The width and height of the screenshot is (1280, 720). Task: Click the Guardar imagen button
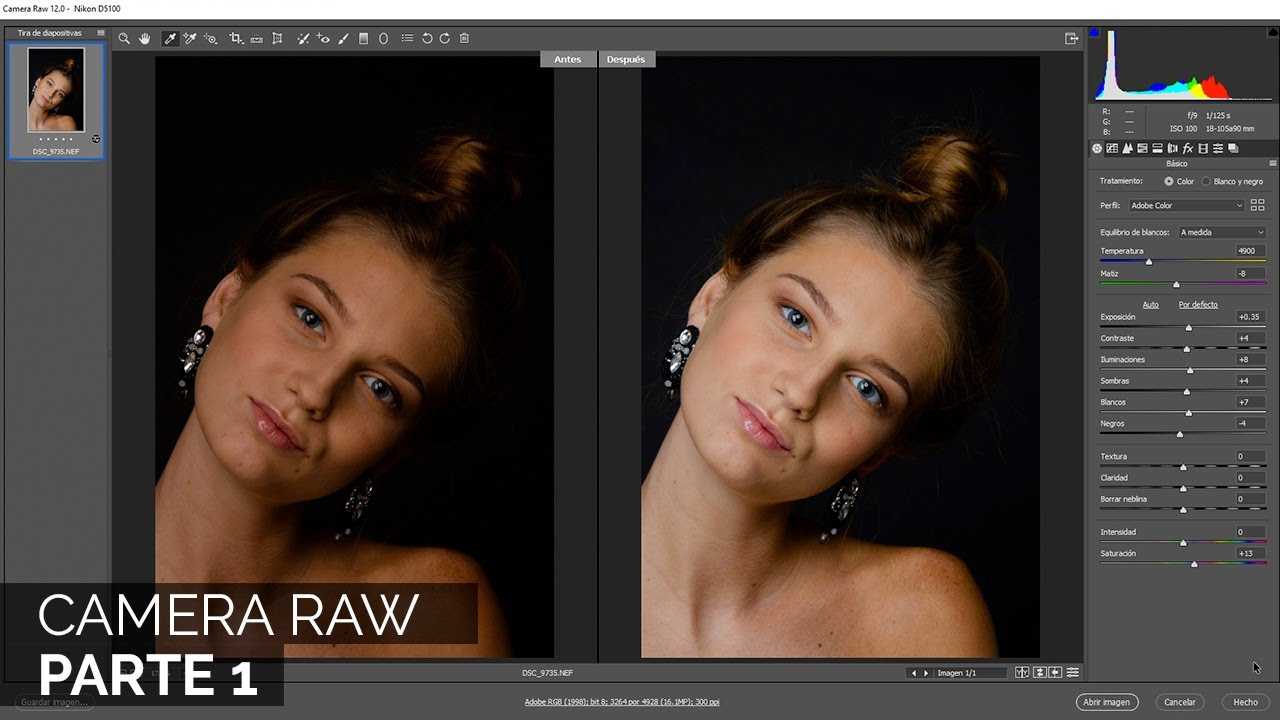pos(54,702)
